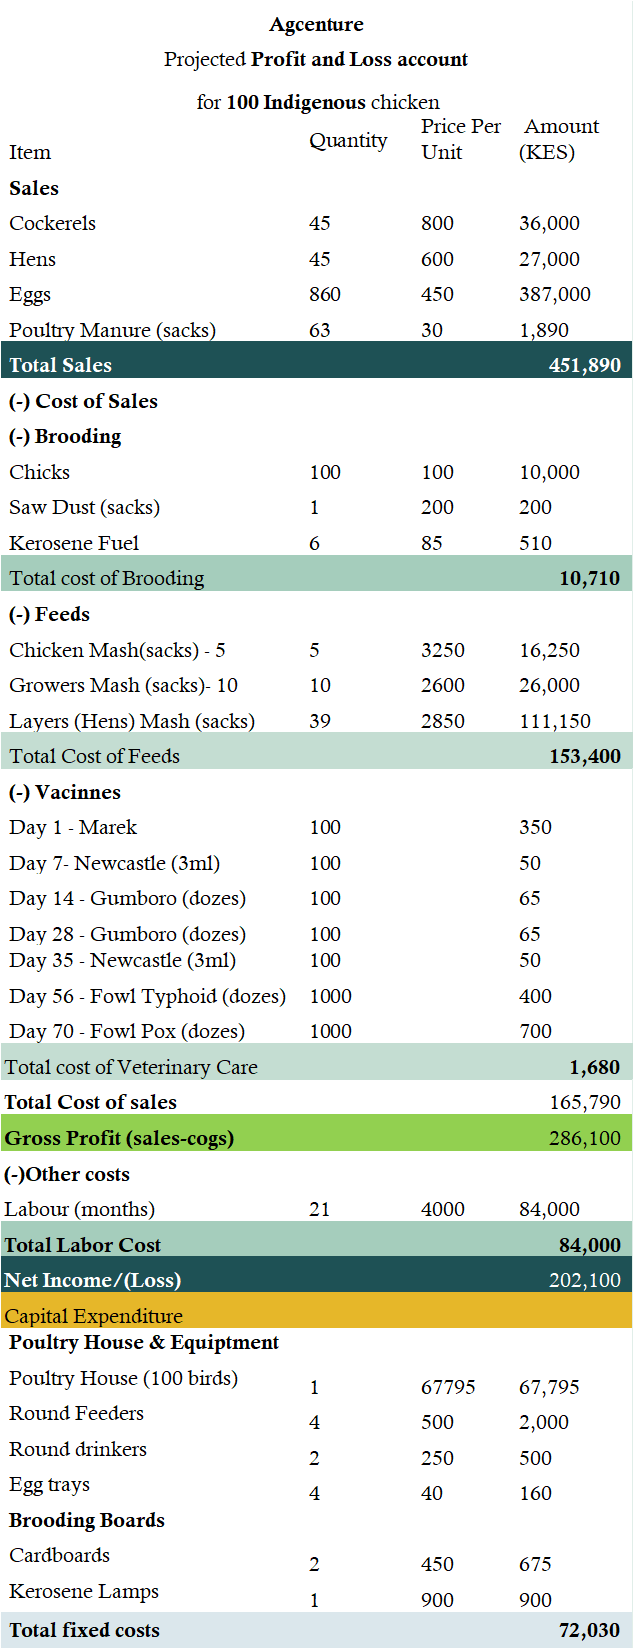Select Day 56 - Fowl Typhoid quantity 1000
The image size is (634, 1649).
point(330,996)
